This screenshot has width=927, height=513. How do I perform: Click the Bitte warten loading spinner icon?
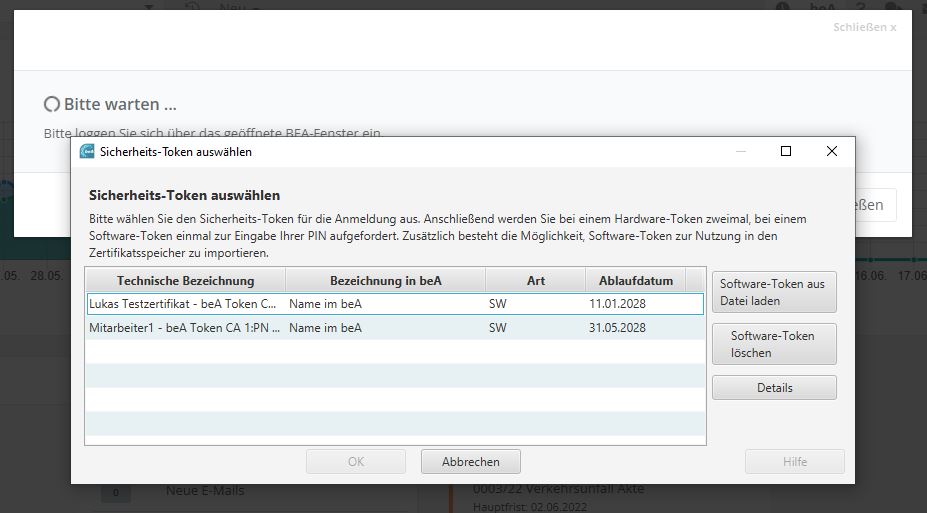tap(52, 104)
